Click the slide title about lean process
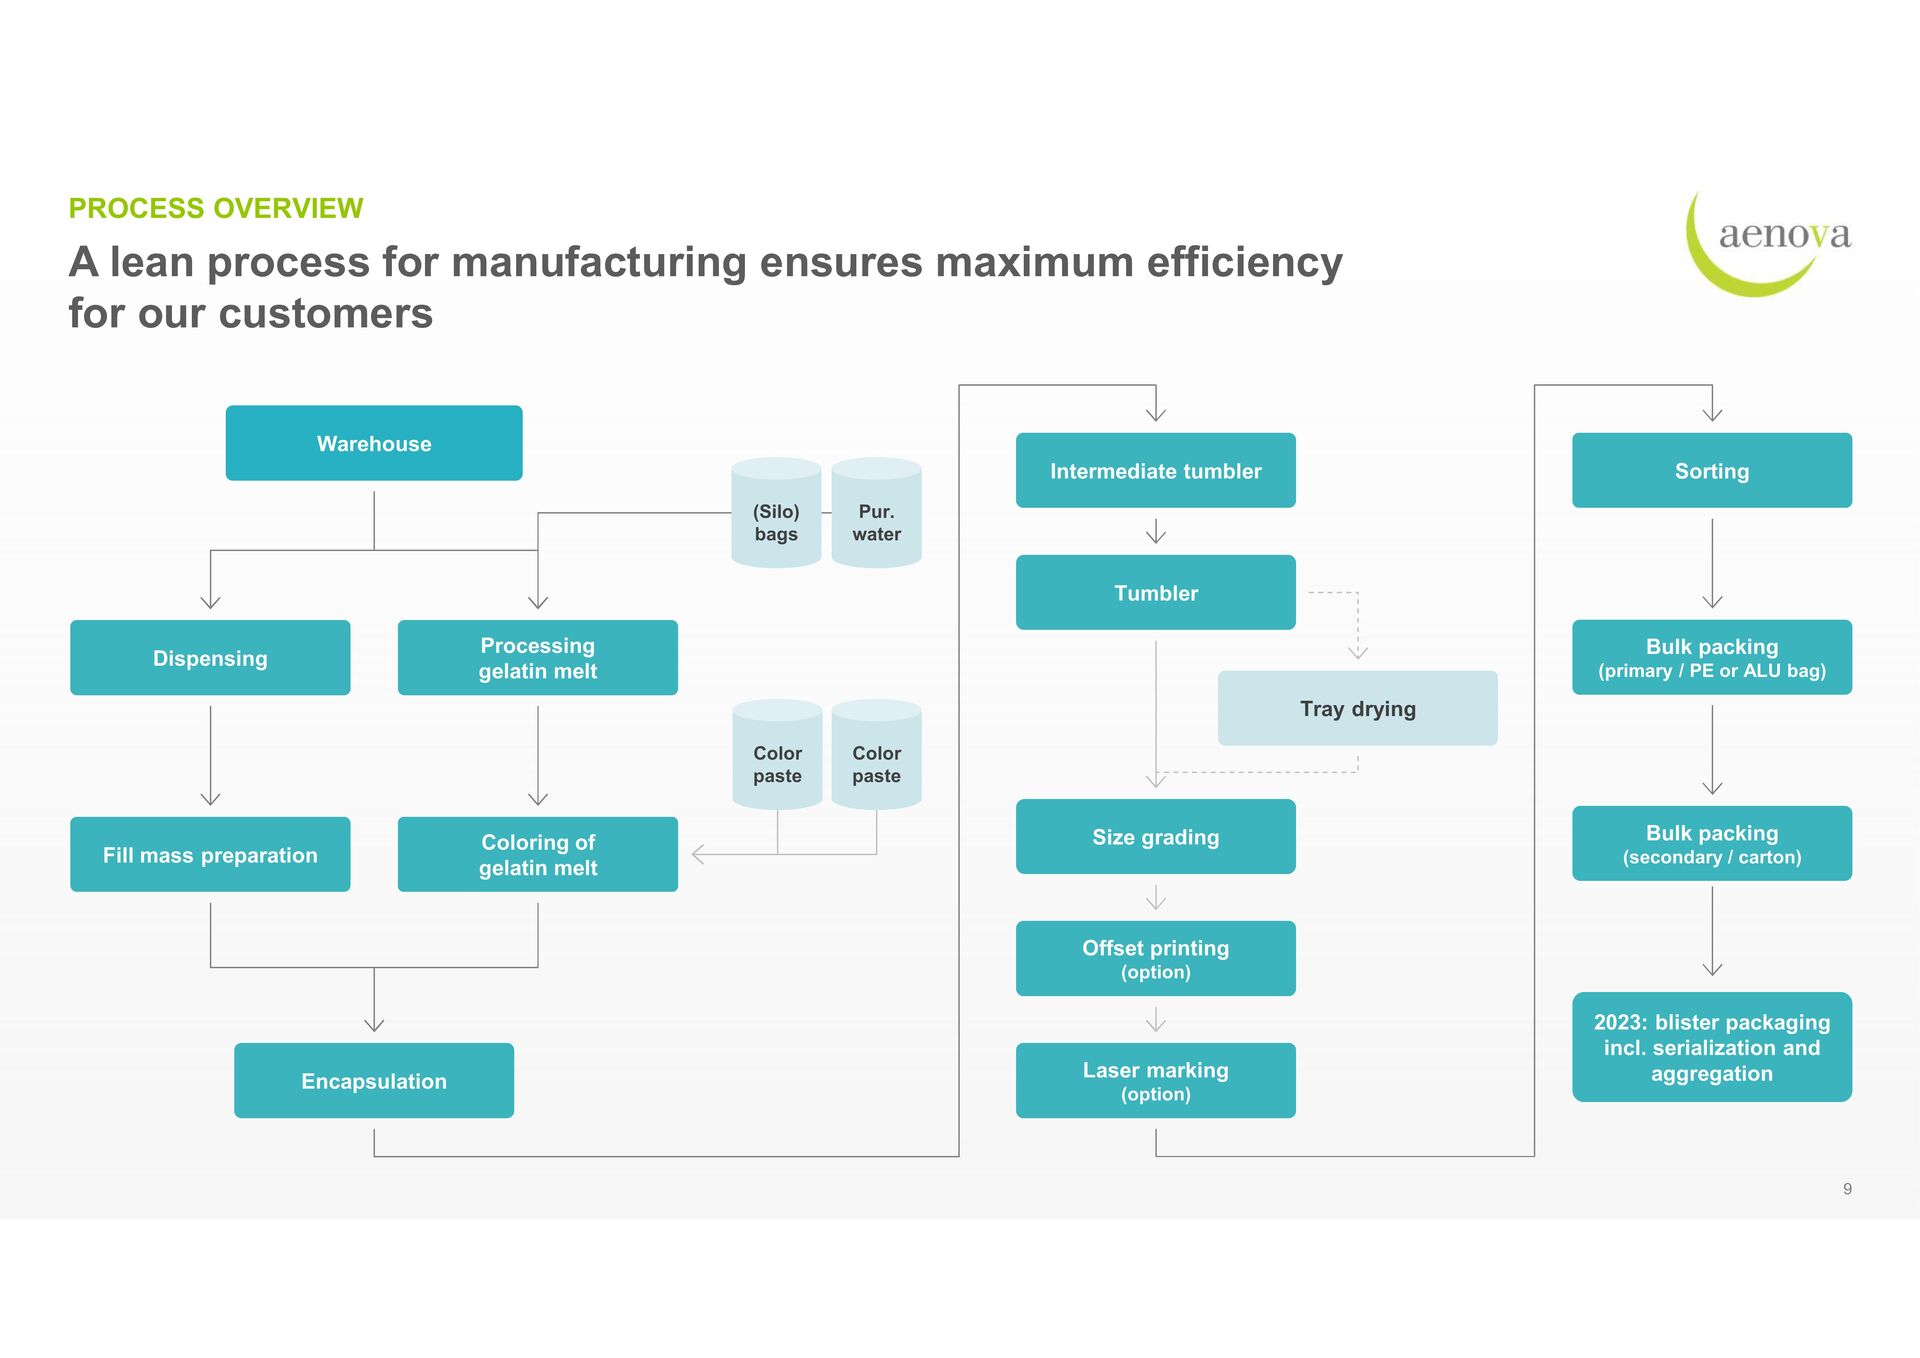Viewport: 1920px width, 1358px height. (705, 287)
